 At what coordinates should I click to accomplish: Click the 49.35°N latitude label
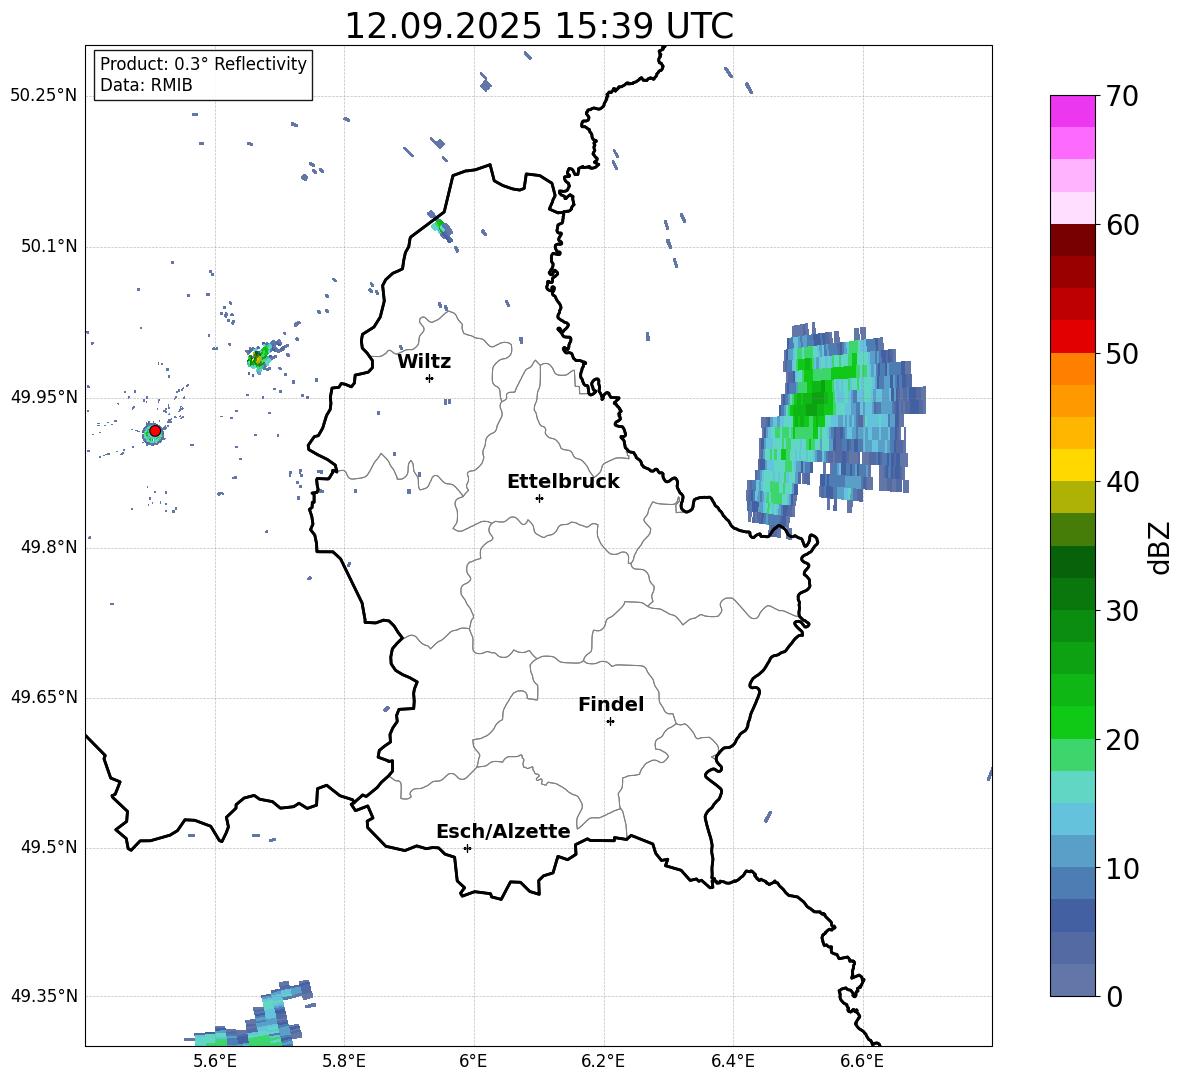(44, 996)
